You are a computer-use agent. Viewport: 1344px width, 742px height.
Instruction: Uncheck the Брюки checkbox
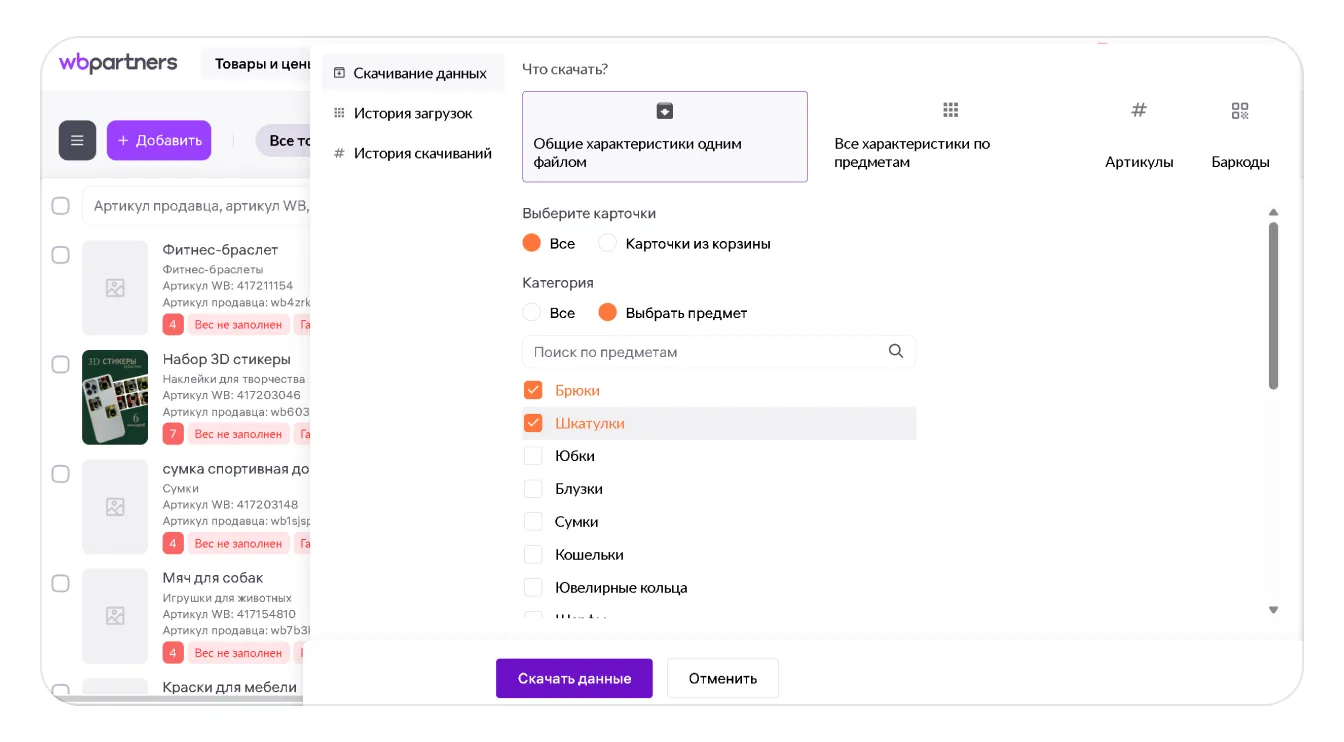533,390
